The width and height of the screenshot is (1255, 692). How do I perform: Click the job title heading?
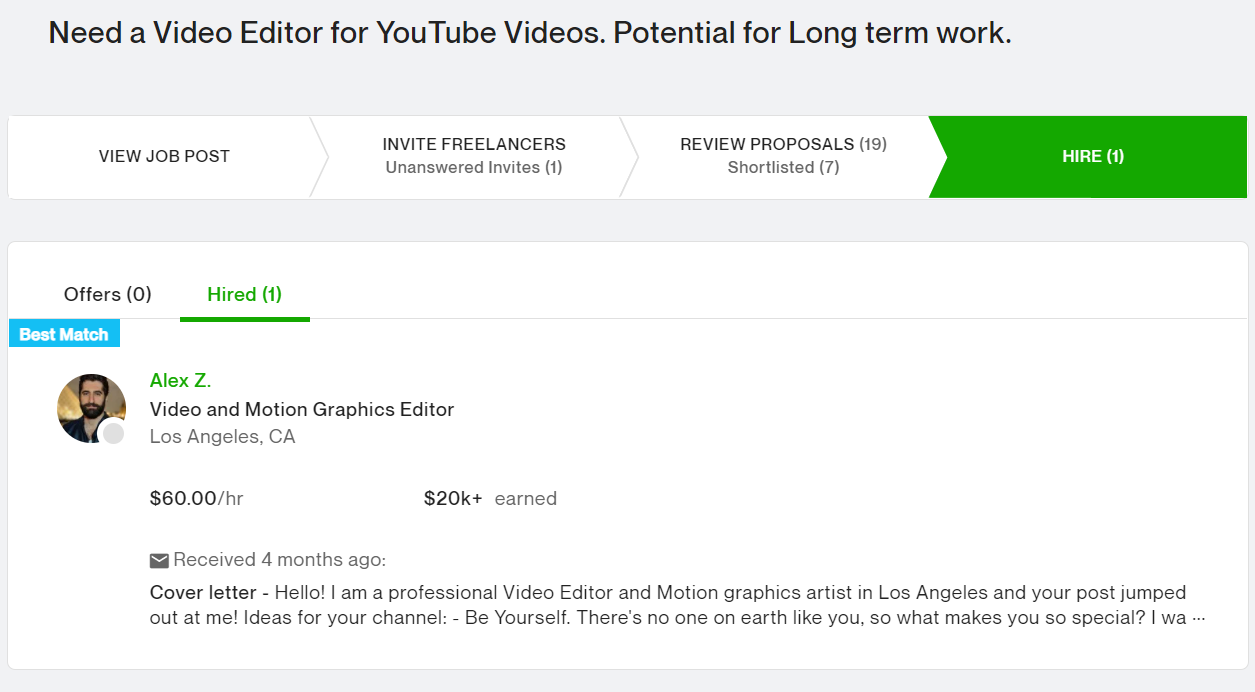click(x=528, y=32)
